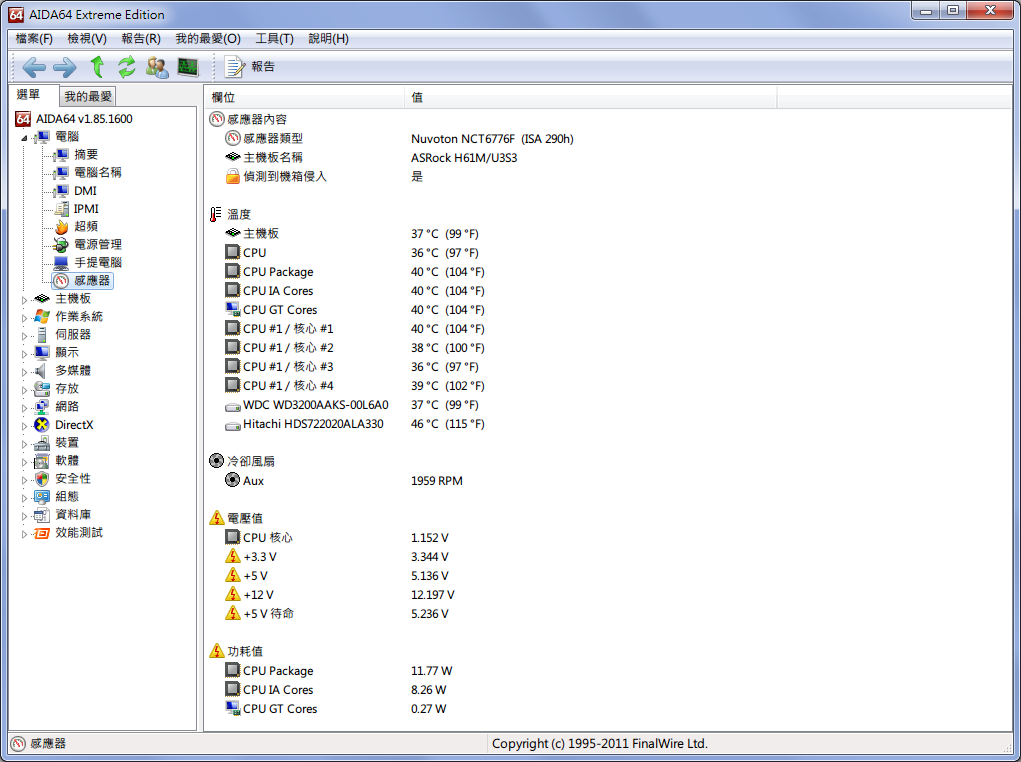Select the CPU 核心 voltage row
This screenshot has height=762, width=1021.
336,537
